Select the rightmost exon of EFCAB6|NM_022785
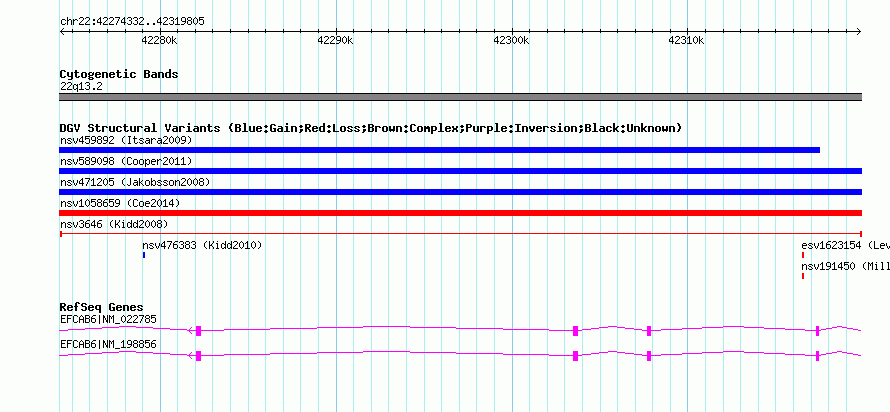 pos(817,331)
